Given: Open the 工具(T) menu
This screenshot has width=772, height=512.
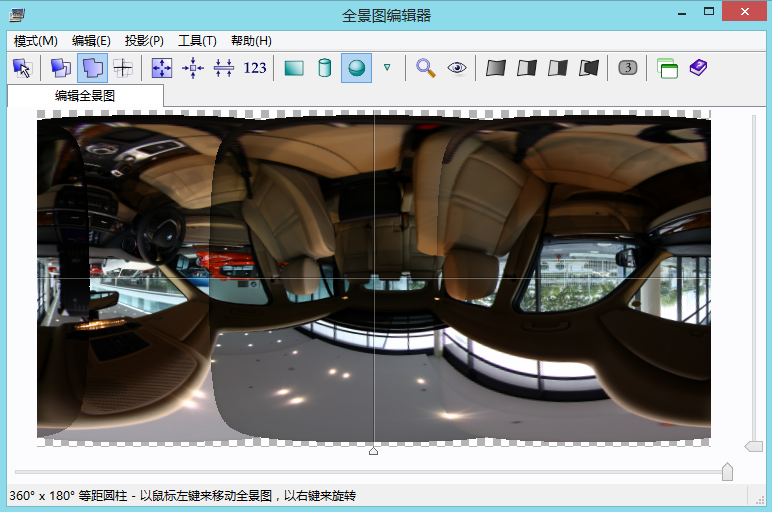Looking at the screenshot, I should 197,41.
